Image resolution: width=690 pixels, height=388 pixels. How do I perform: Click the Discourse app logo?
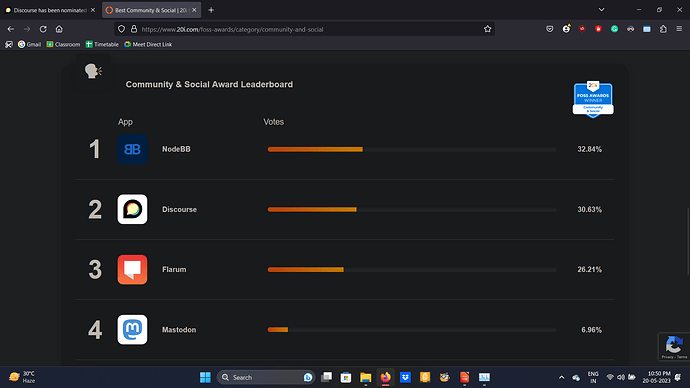(x=132, y=209)
